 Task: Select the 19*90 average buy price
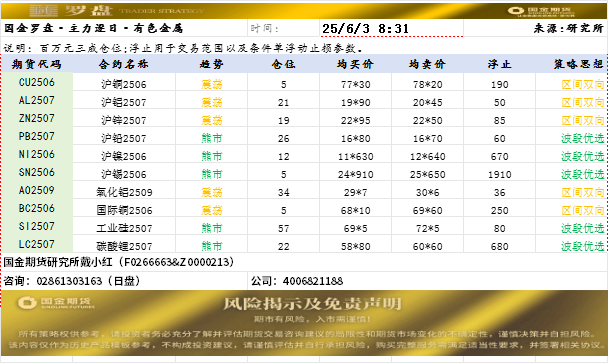(x=356, y=102)
